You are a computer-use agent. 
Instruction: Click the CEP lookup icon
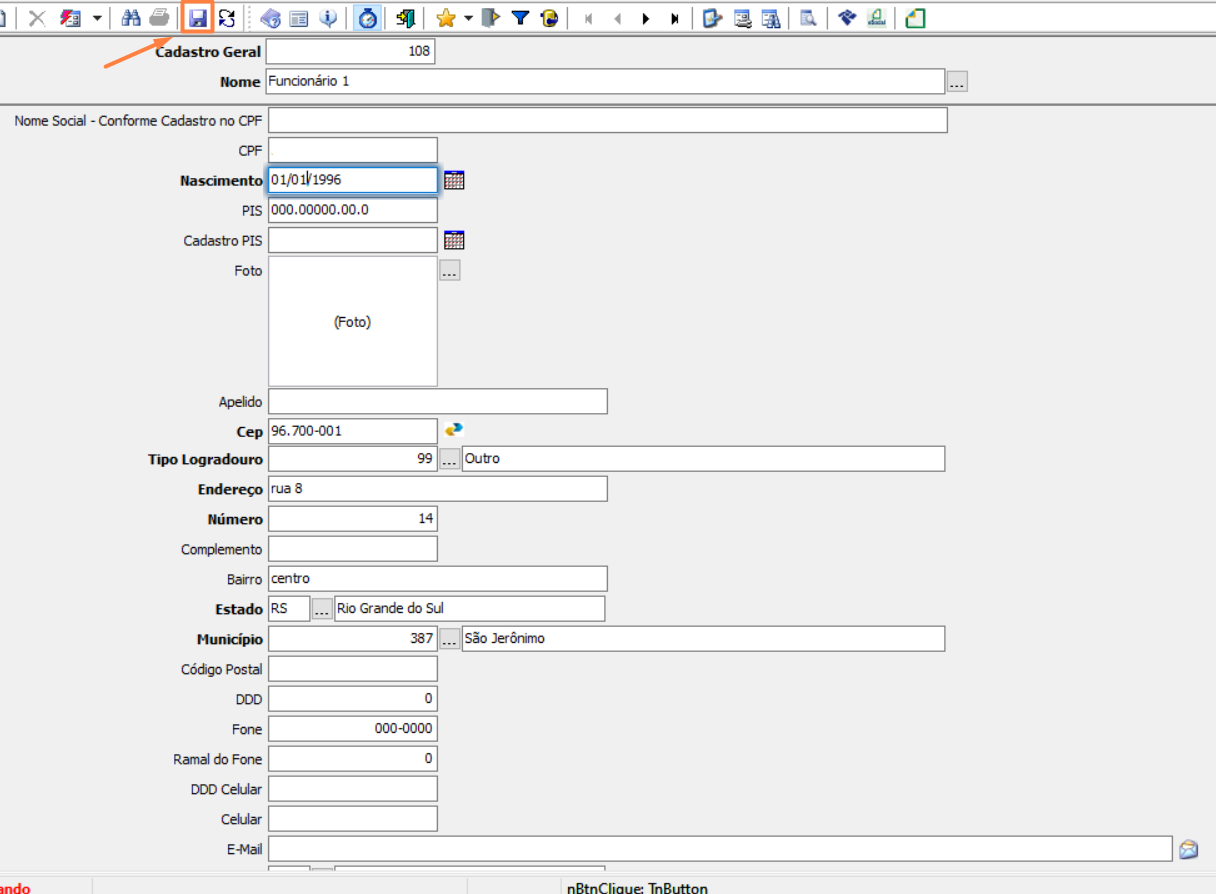[454, 430]
